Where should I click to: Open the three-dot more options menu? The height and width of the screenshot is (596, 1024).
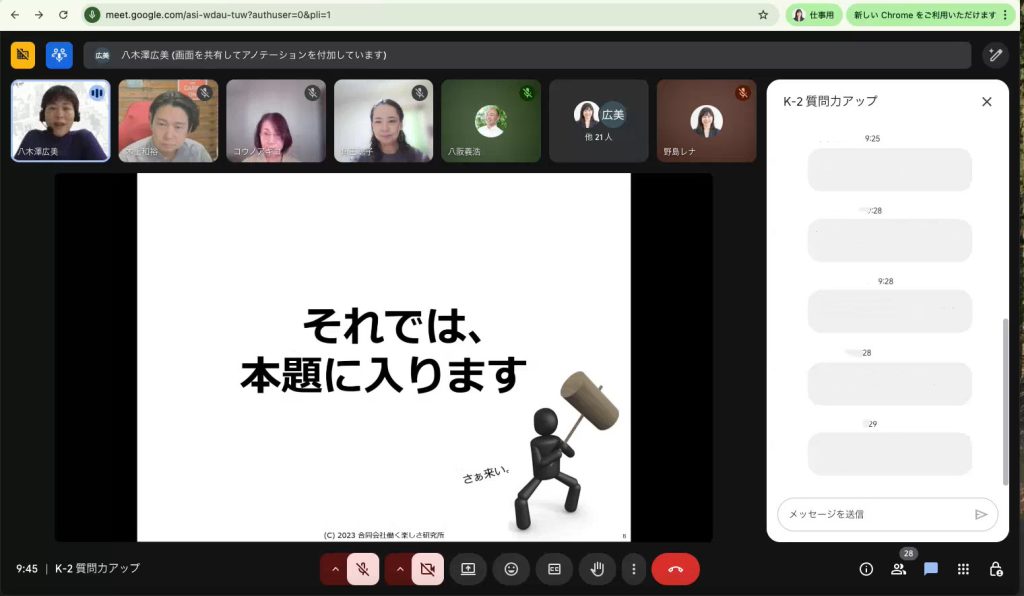pyautogui.click(x=632, y=569)
